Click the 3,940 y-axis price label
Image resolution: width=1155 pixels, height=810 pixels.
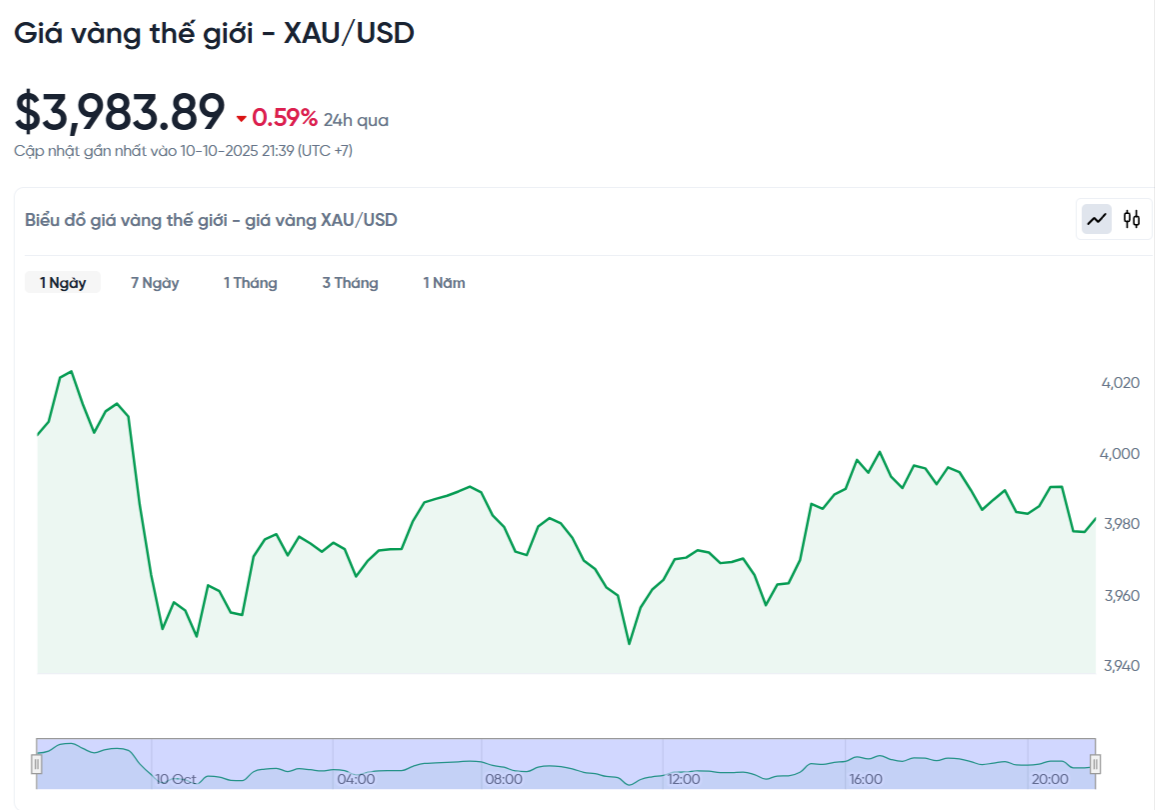coord(1120,665)
